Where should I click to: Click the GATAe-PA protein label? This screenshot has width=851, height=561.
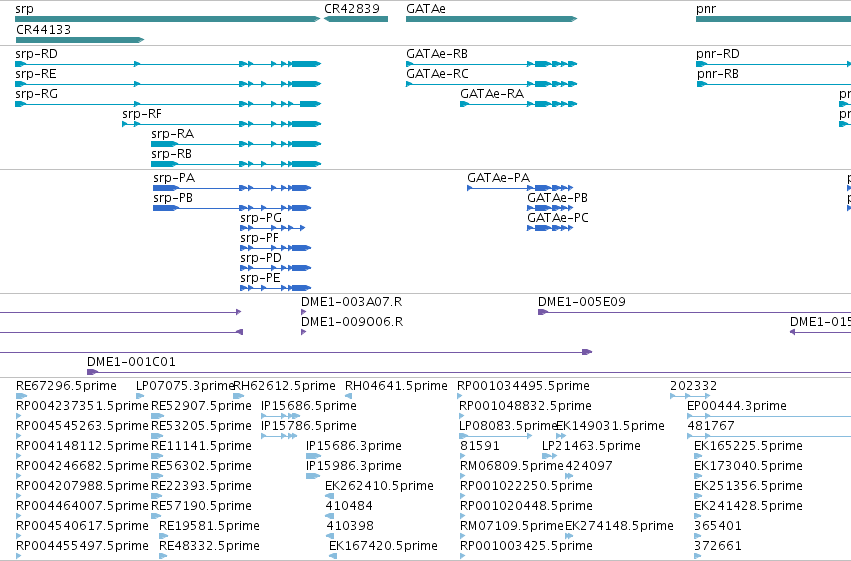[x=499, y=178]
